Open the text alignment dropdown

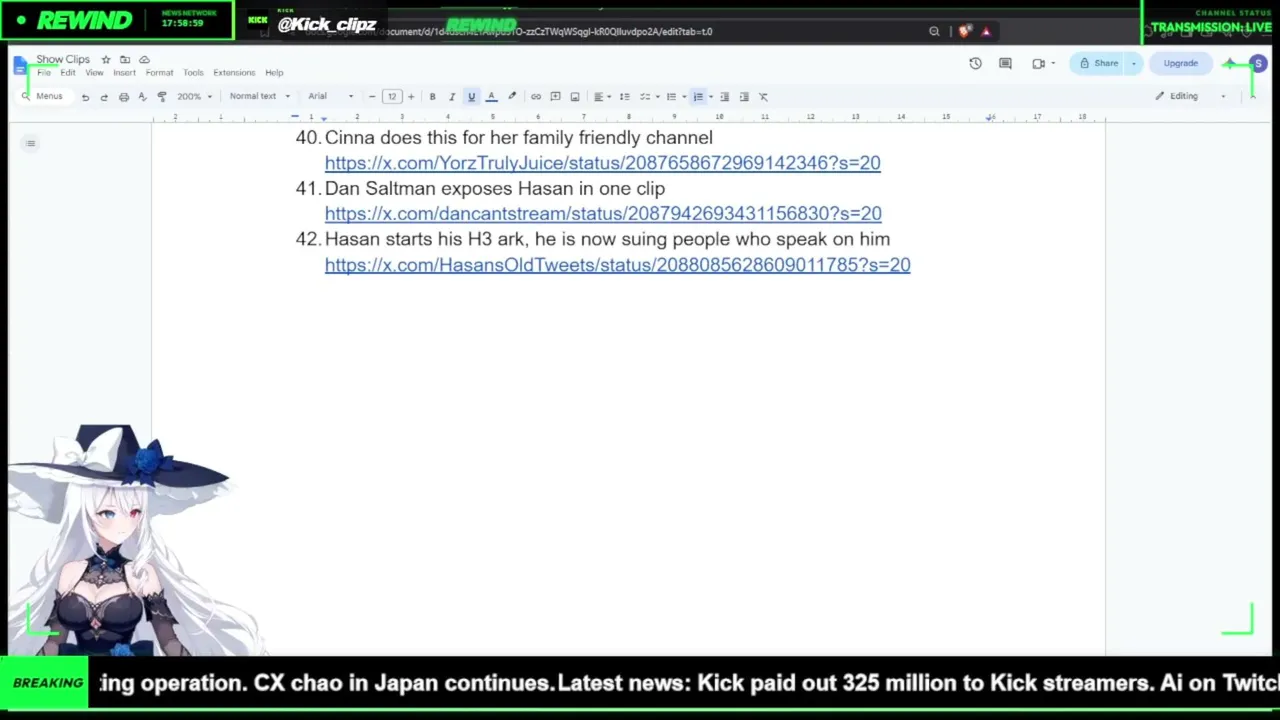tap(602, 97)
